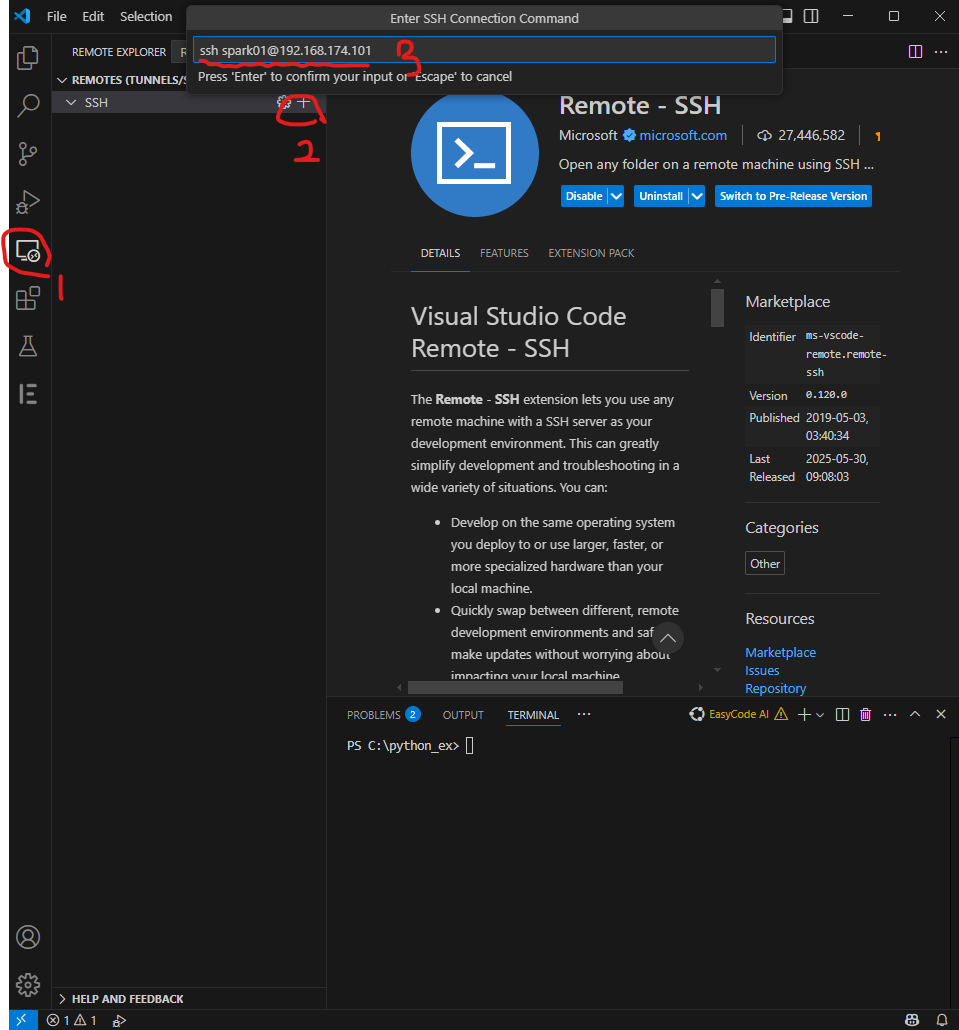This screenshot has height=1030, width=959.
Task: Kill terminal with trash icon
Action: 866,714
